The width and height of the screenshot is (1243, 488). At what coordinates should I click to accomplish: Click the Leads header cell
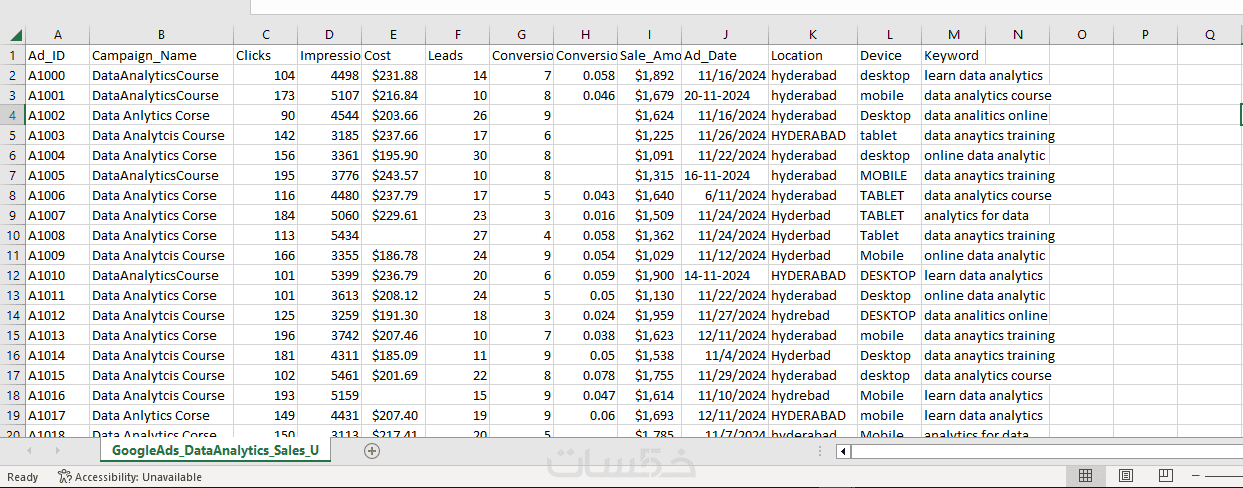[457, 55]
